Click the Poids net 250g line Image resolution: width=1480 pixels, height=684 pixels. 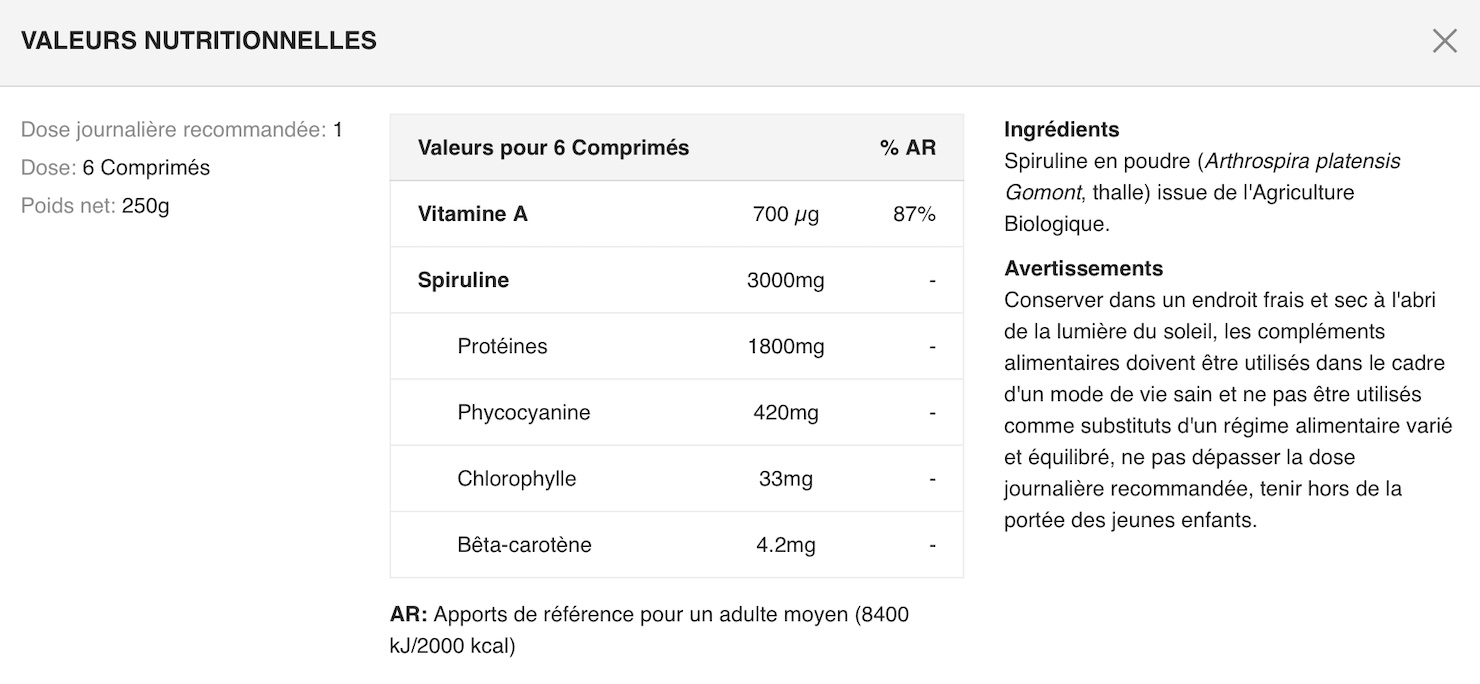click(x=95, y=206)
